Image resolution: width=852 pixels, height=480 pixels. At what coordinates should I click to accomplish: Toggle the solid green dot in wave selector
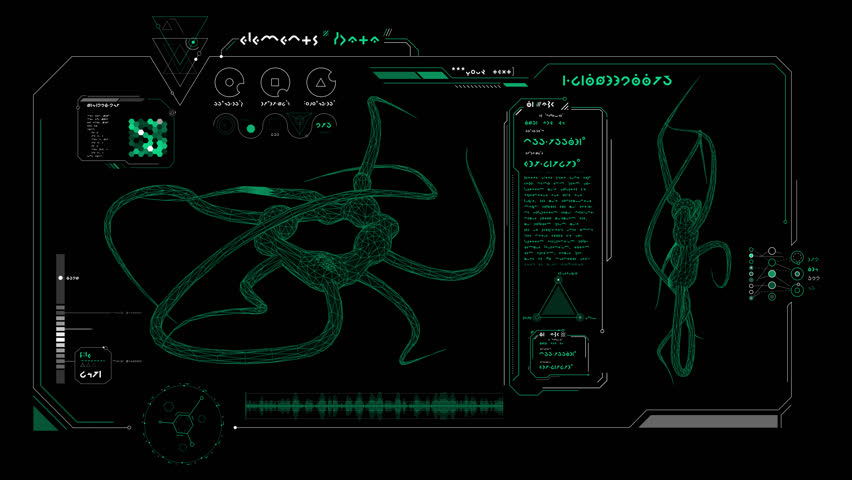(x=250, y=128)
